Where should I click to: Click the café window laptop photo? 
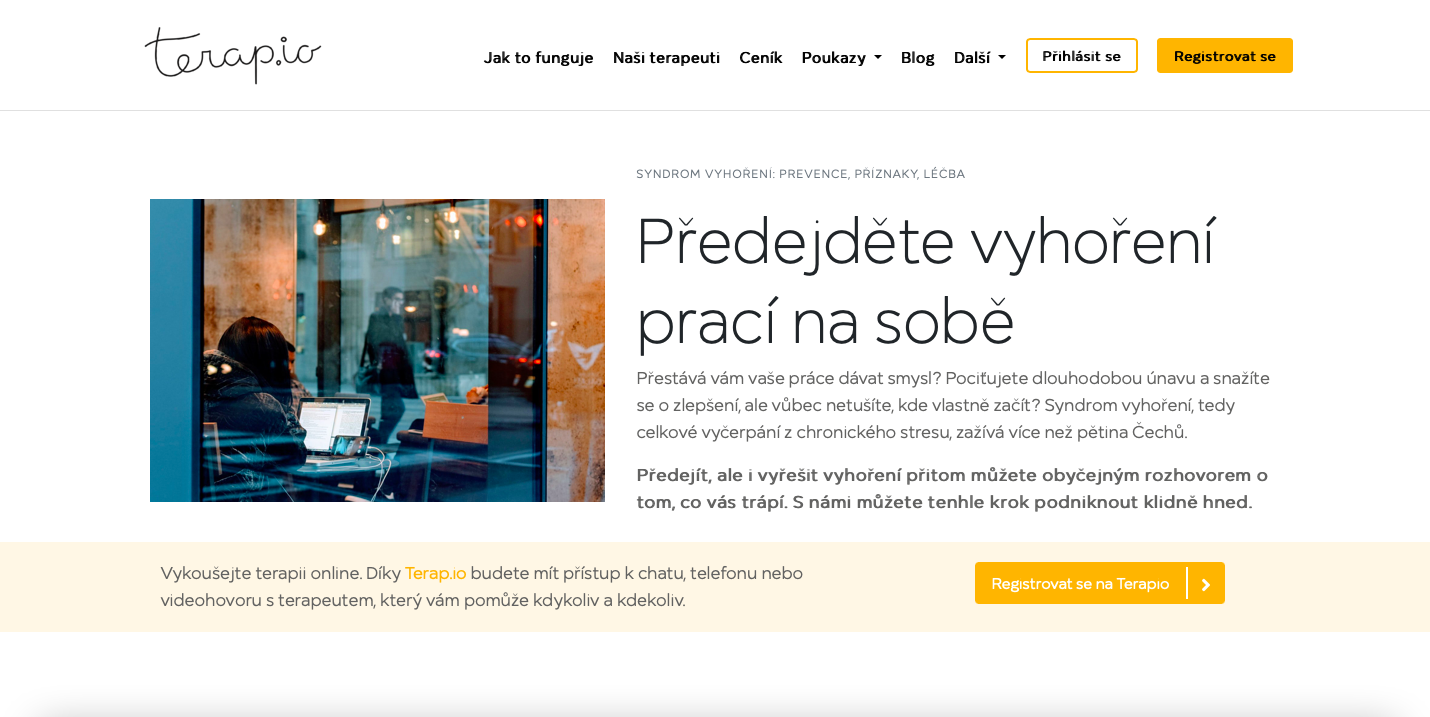(x=377, y=350)
